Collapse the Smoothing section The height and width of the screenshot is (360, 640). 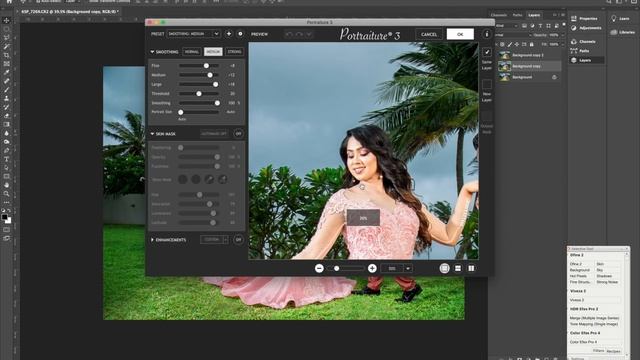152,52
